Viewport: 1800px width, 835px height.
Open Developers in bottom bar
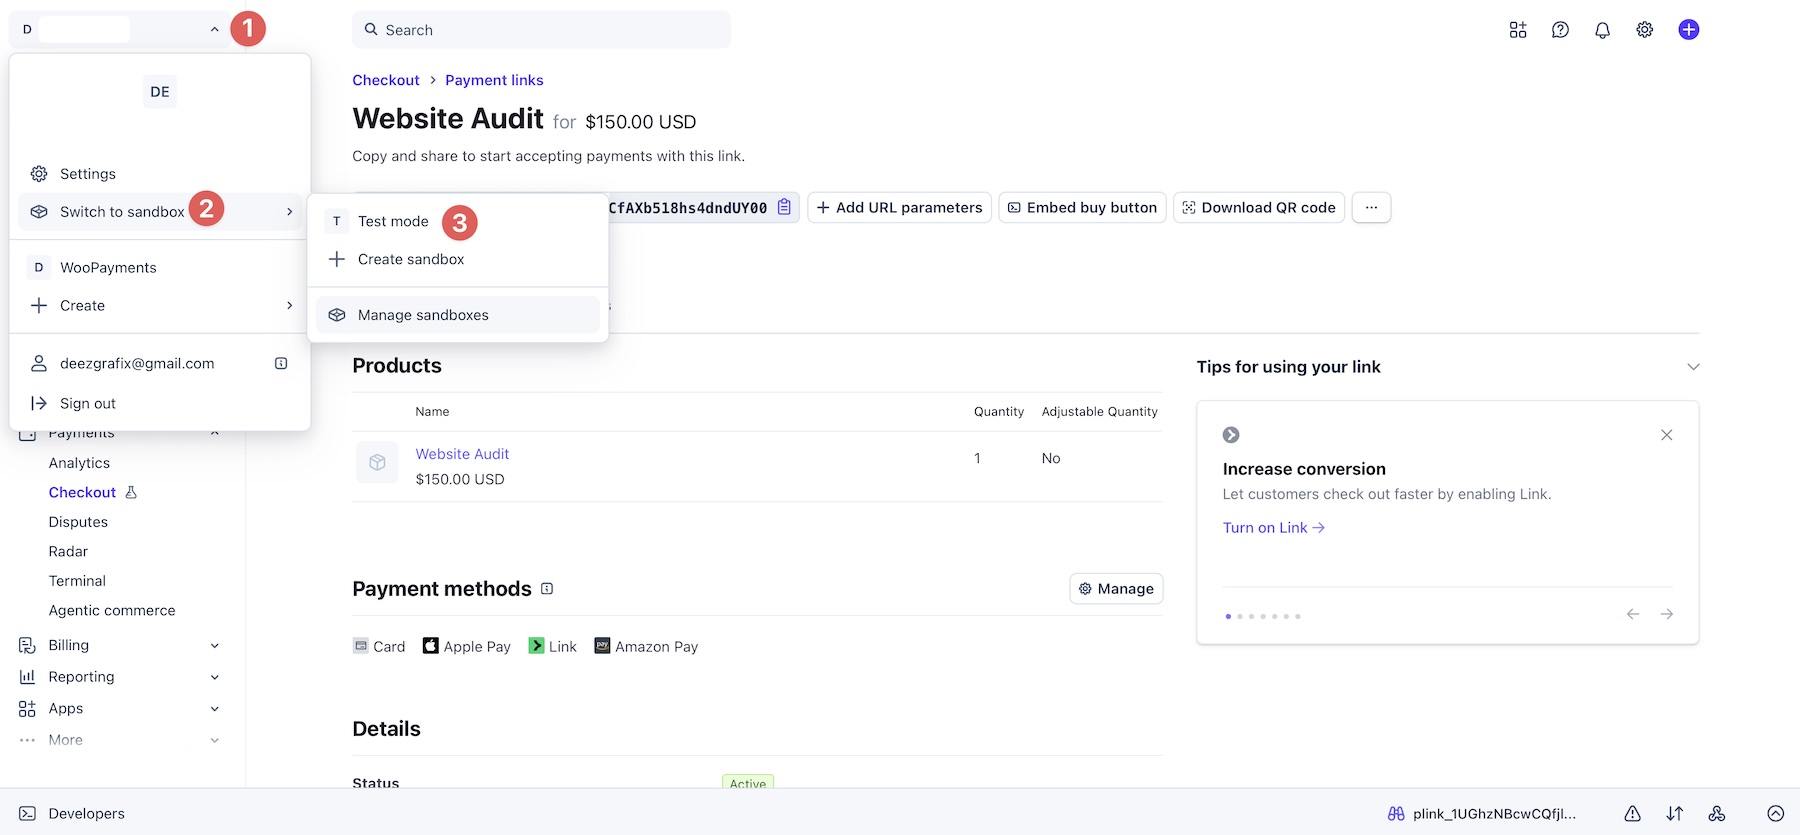tap(72, 814)
